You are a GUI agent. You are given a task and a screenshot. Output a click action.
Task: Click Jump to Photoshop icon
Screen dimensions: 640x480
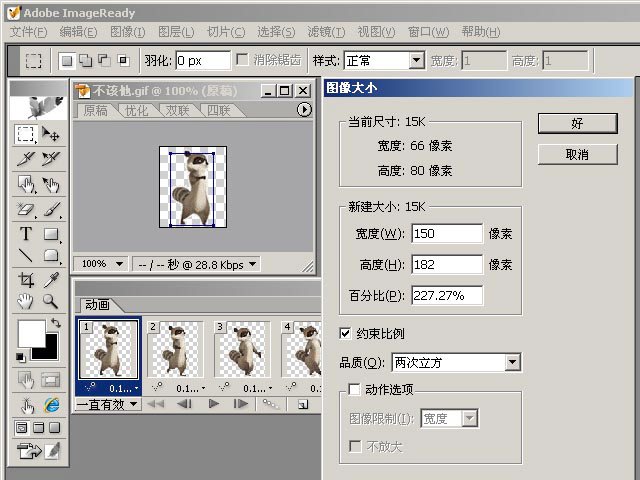29,451
